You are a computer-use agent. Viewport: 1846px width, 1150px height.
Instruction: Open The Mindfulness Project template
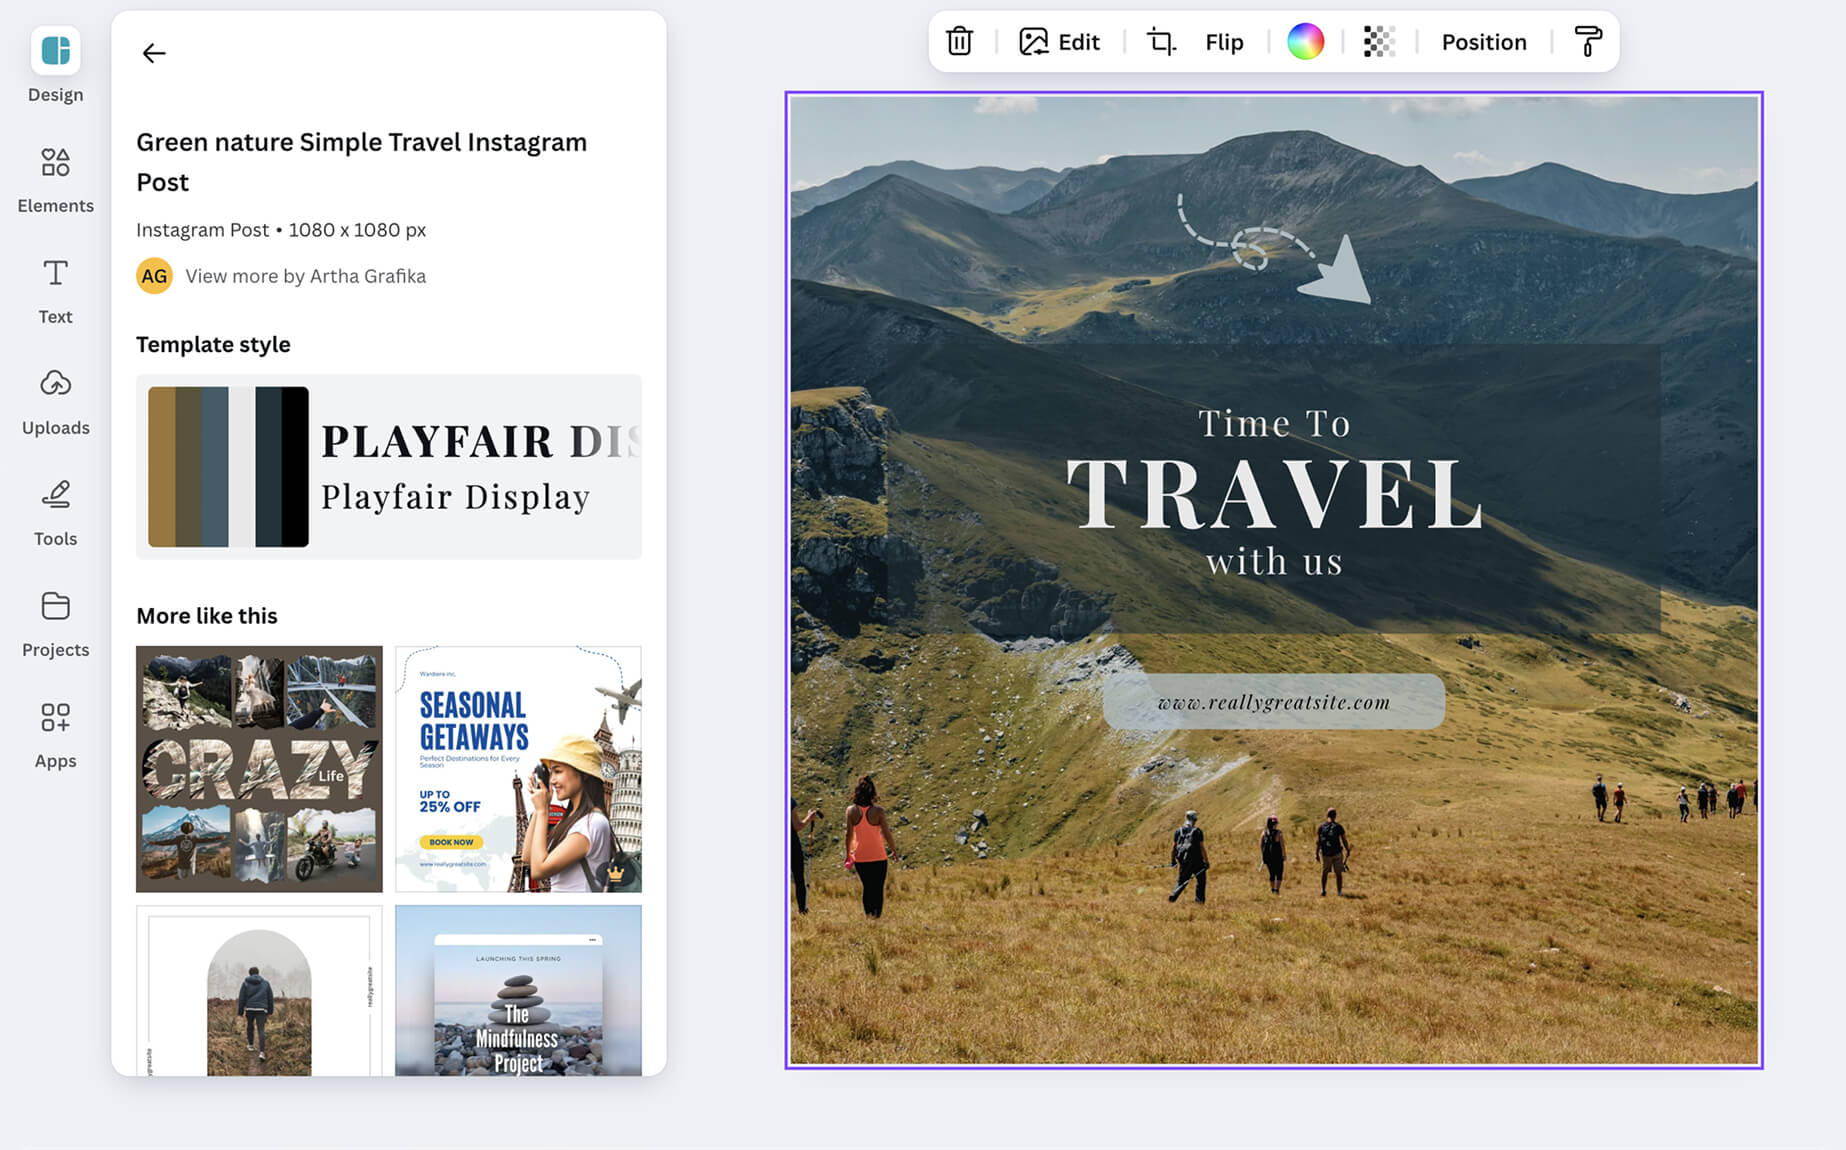[518, 991]
